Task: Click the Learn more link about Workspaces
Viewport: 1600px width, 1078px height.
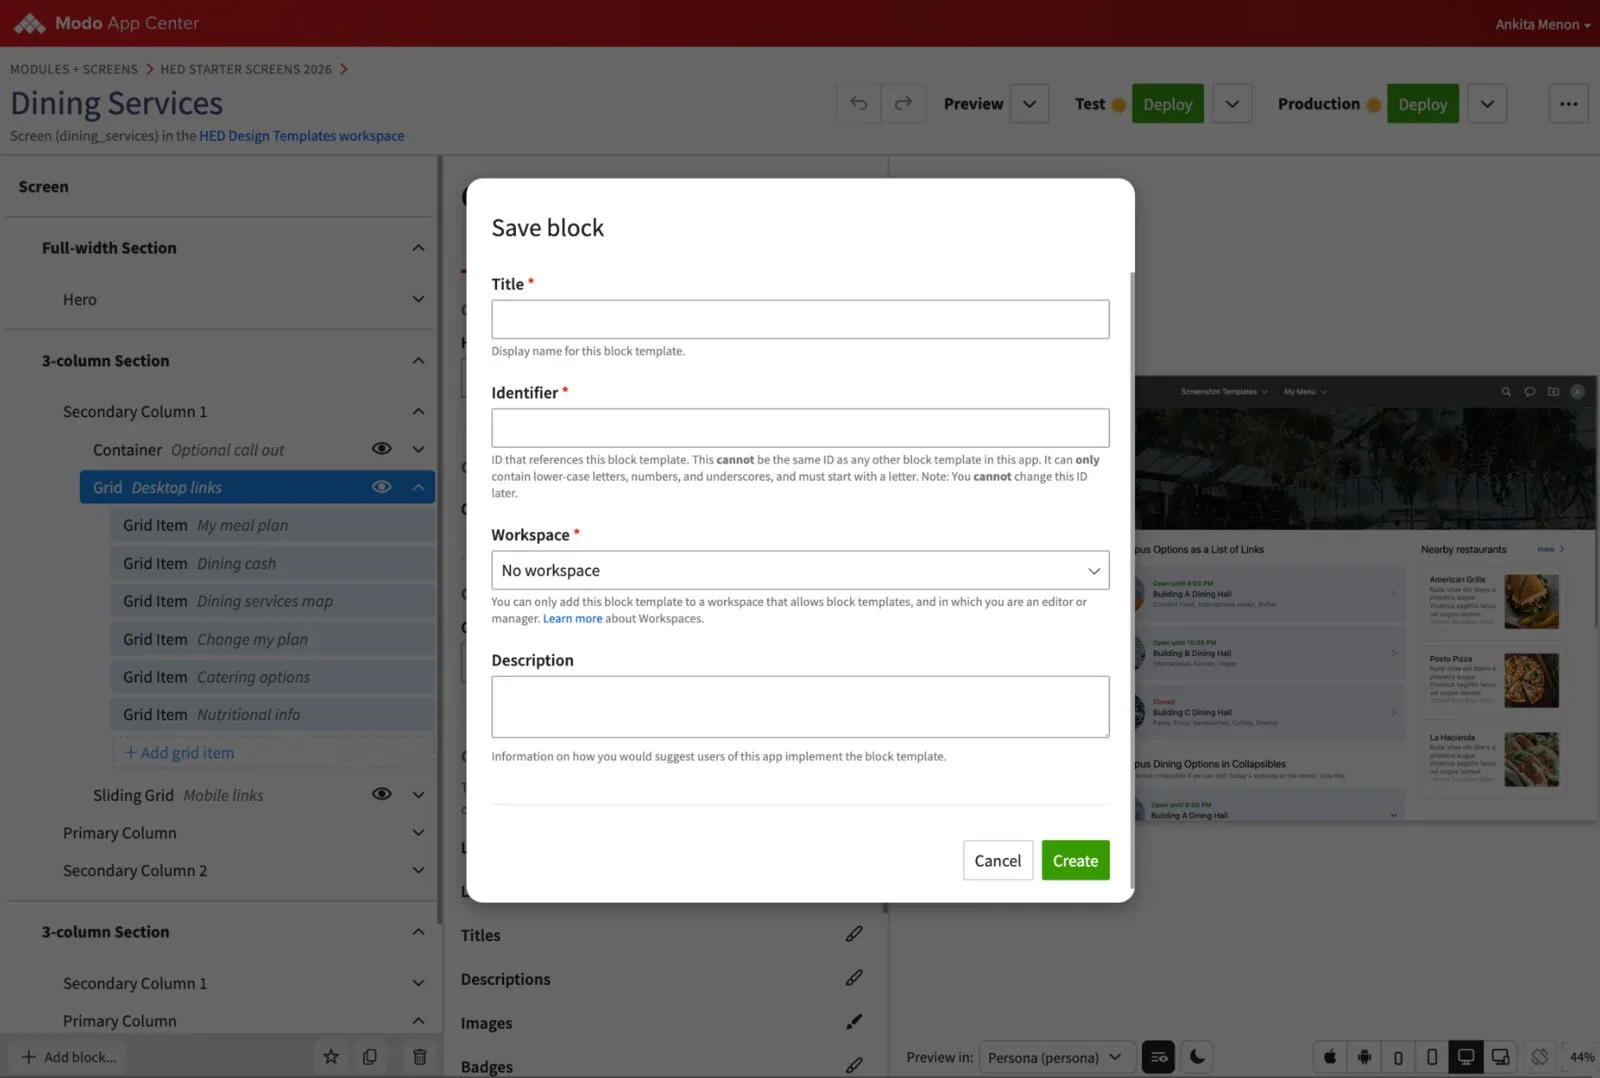Action: click(x=572, y=619)
